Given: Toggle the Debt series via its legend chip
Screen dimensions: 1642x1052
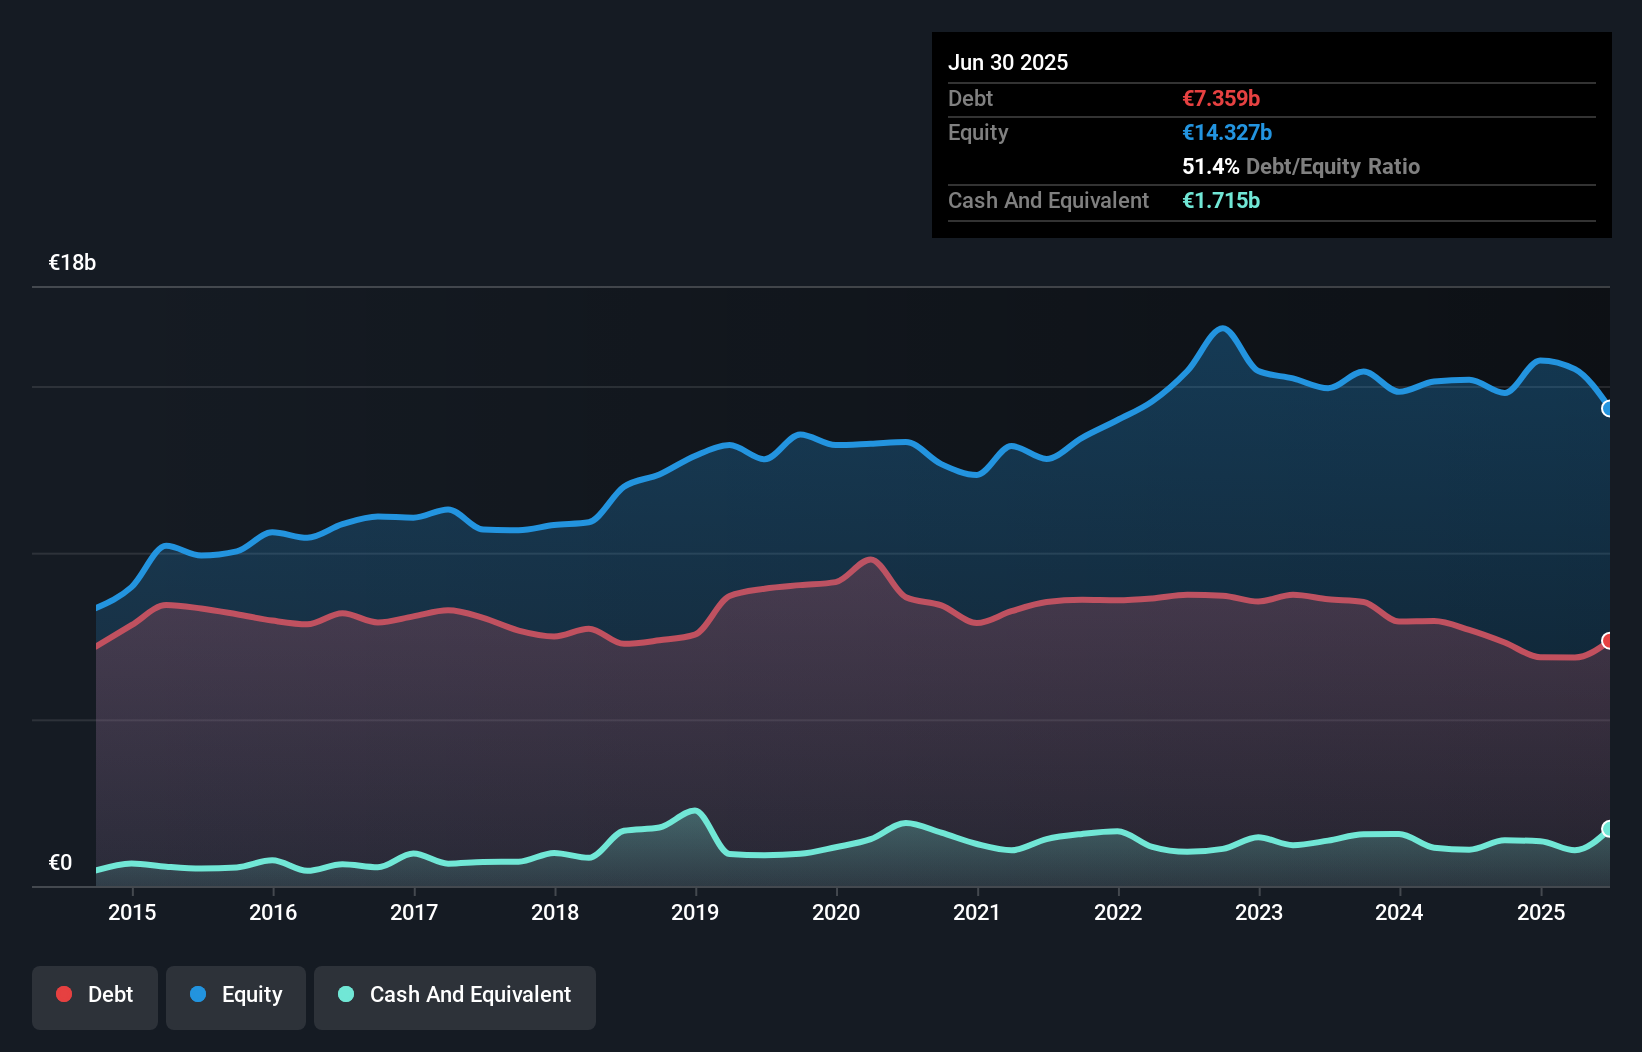Looking at the screenshot, I should [x=95, y=994].
